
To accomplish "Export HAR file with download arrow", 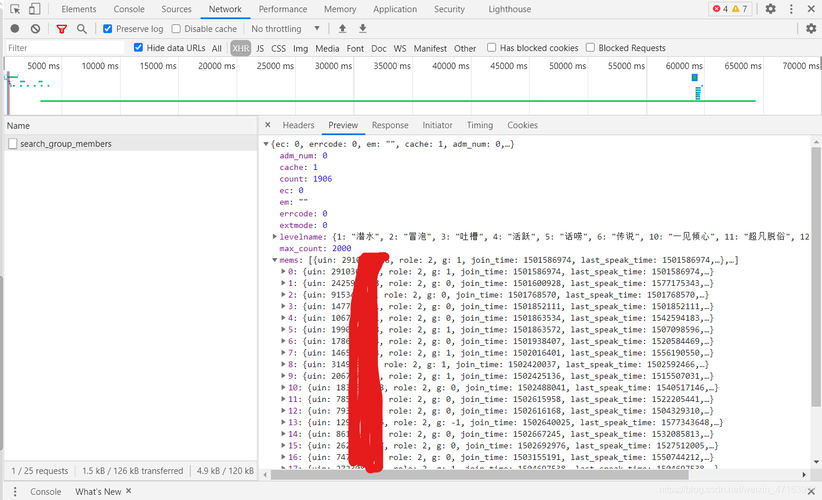I will [x=362, y=29].
